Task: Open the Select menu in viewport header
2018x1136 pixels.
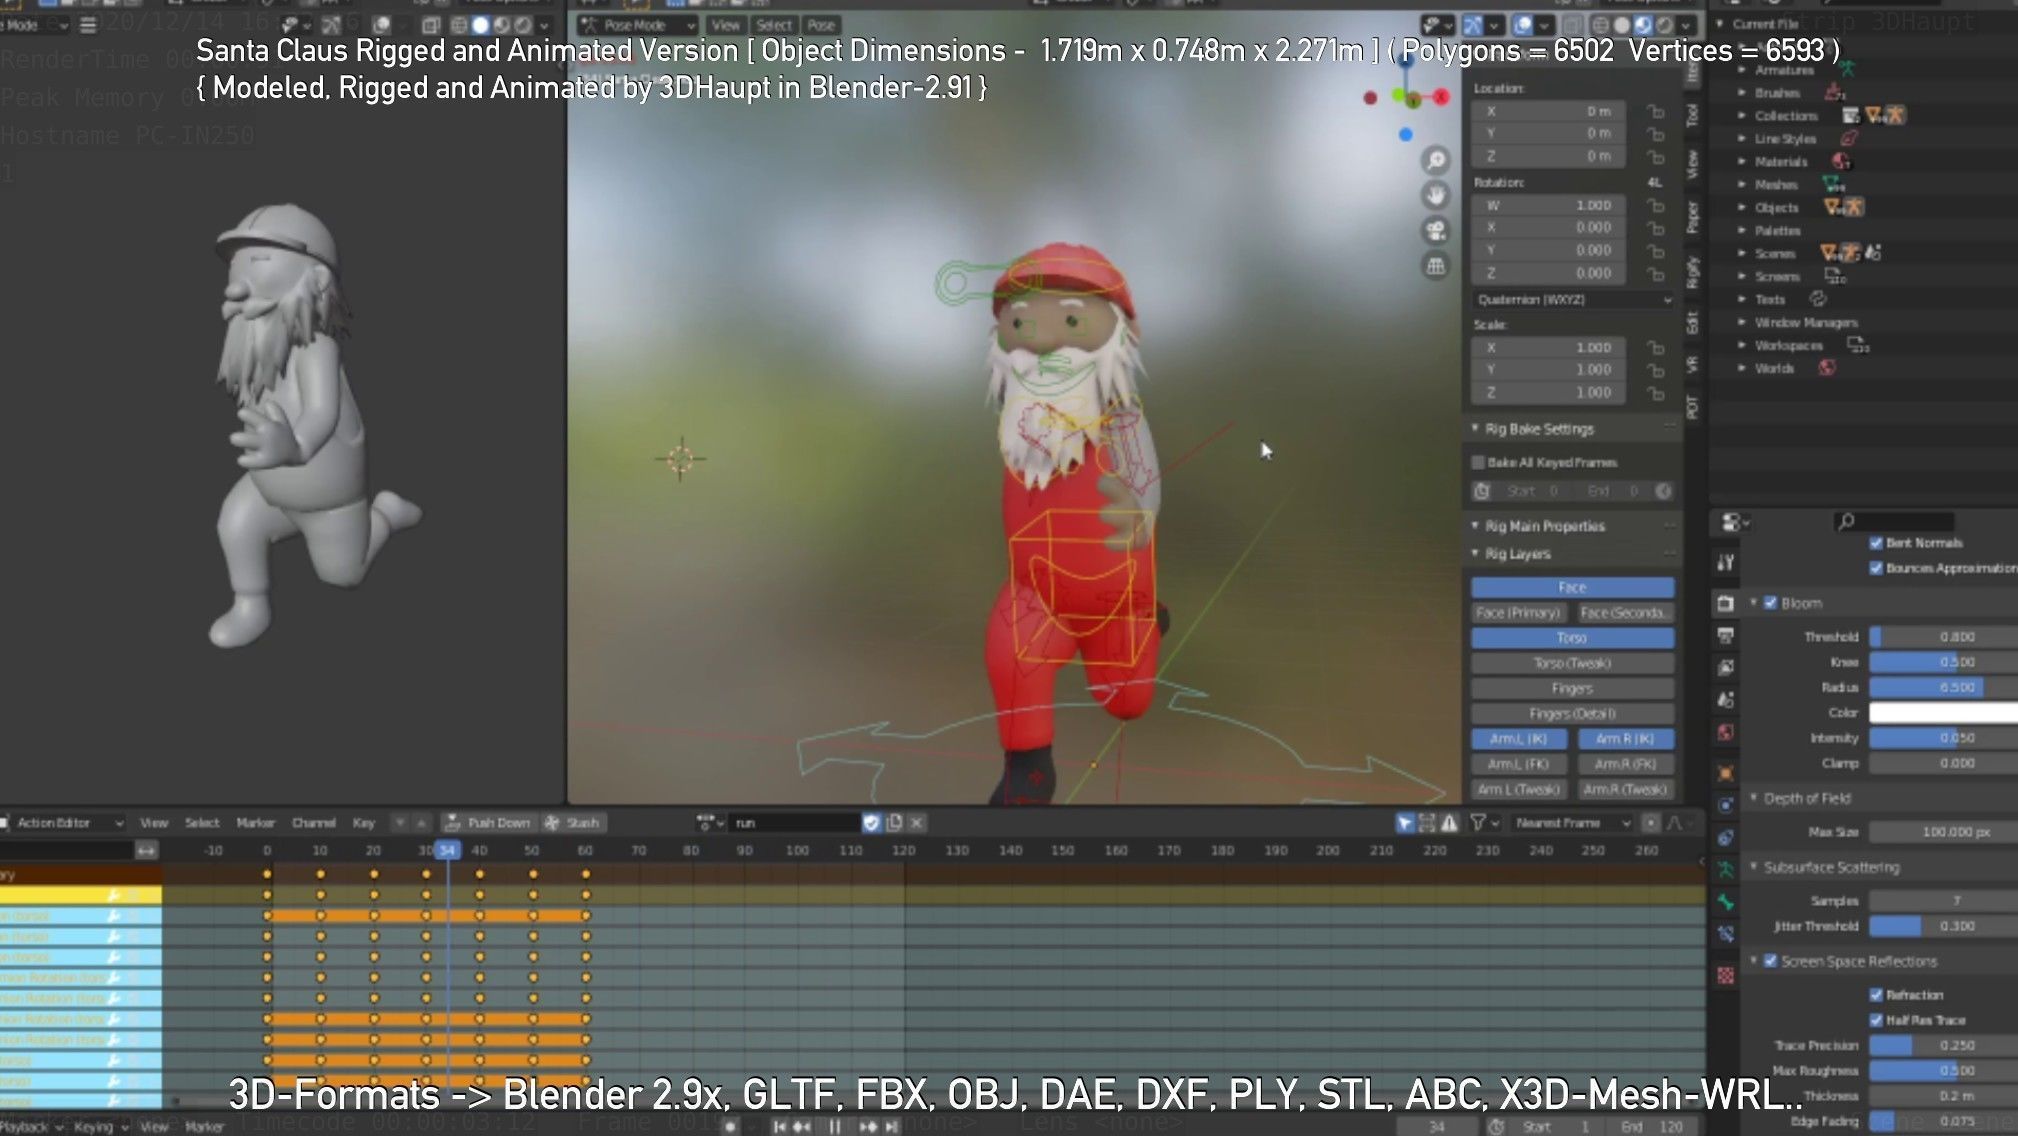Action: click(x=773, y=25)
